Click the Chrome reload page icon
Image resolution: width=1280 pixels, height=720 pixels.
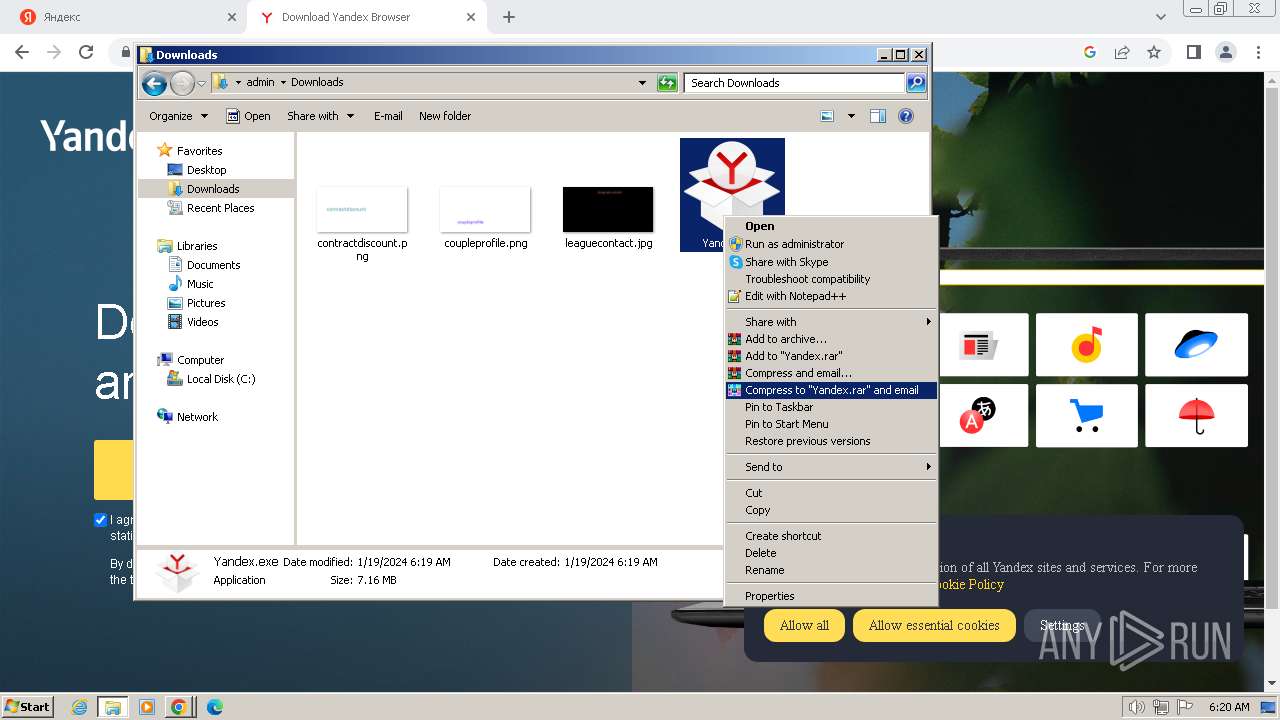click(86, 52)
